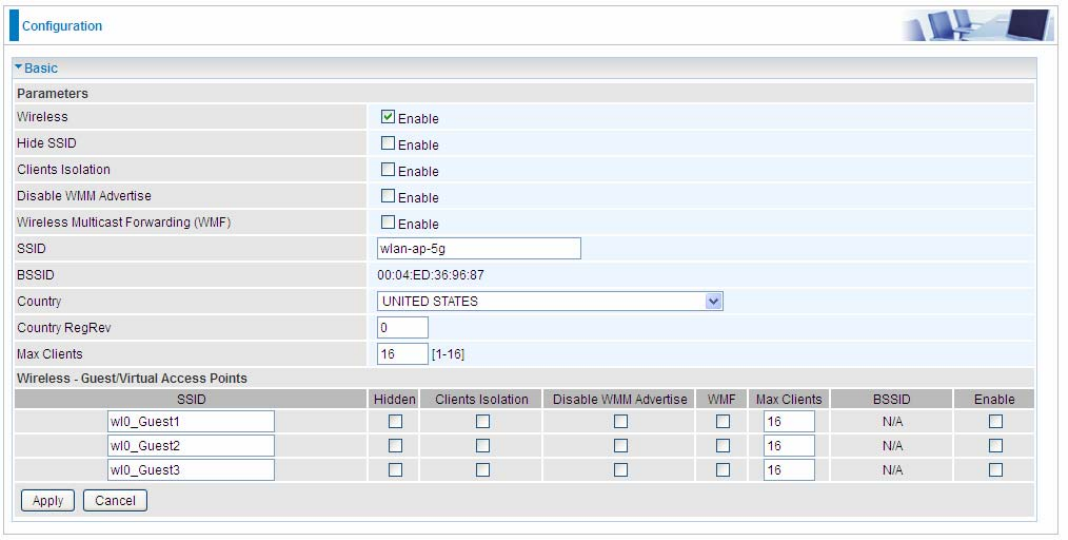
Task: Open the Country dropdown showing UNITED STATES
Action: pos(550,301)
